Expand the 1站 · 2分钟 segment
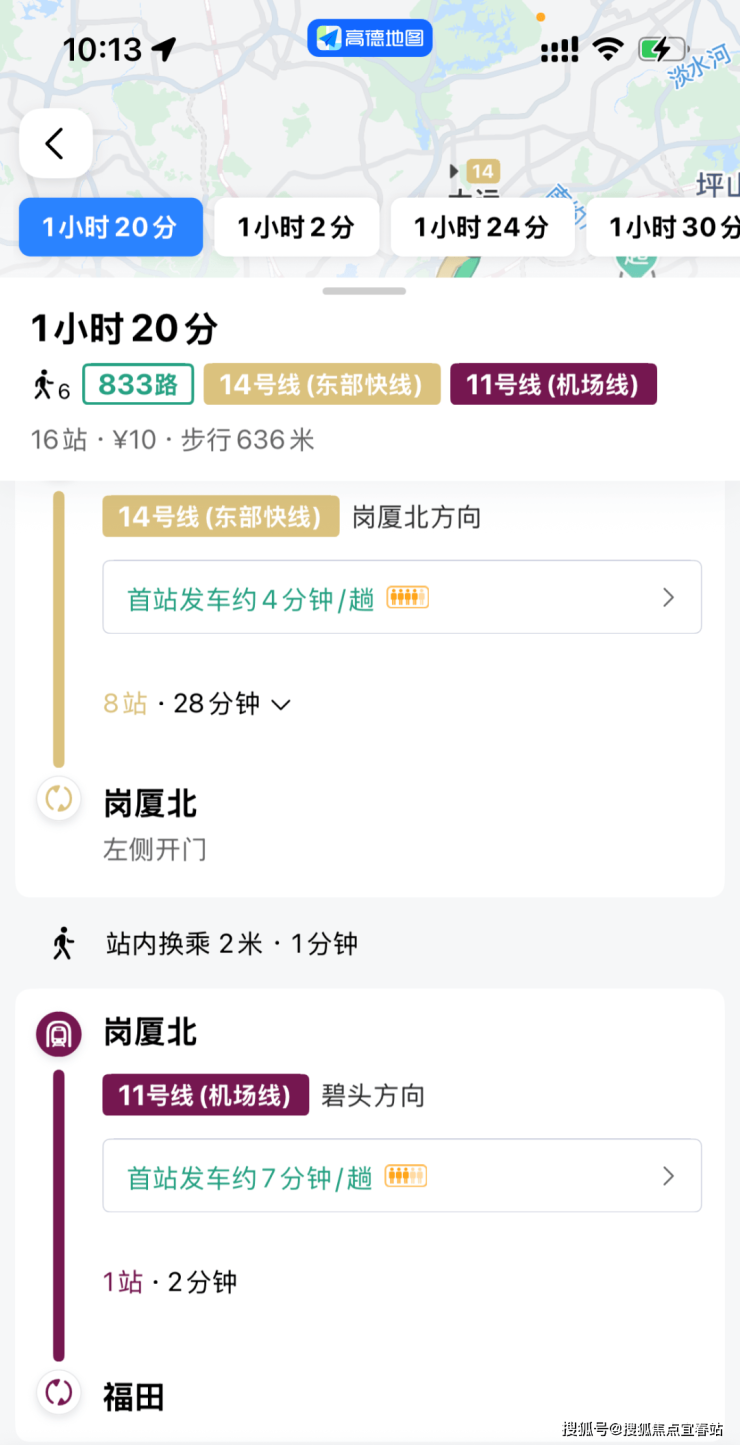This screenshot has width=740, height=1445. tap(170, 1282)
